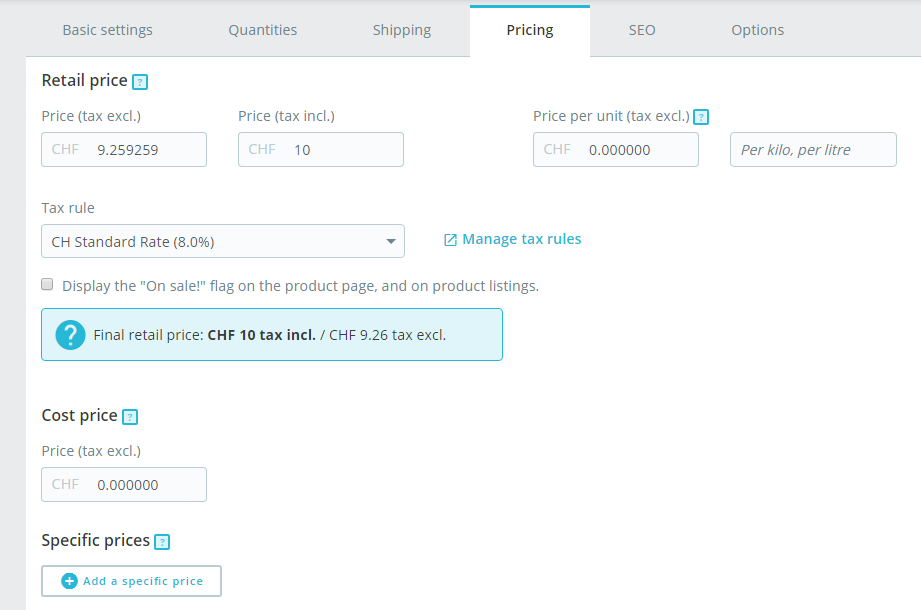The width and height of the screenshot is (921, 610).
Task: Click the Manage tax rules link
Action: pos(521,239)
